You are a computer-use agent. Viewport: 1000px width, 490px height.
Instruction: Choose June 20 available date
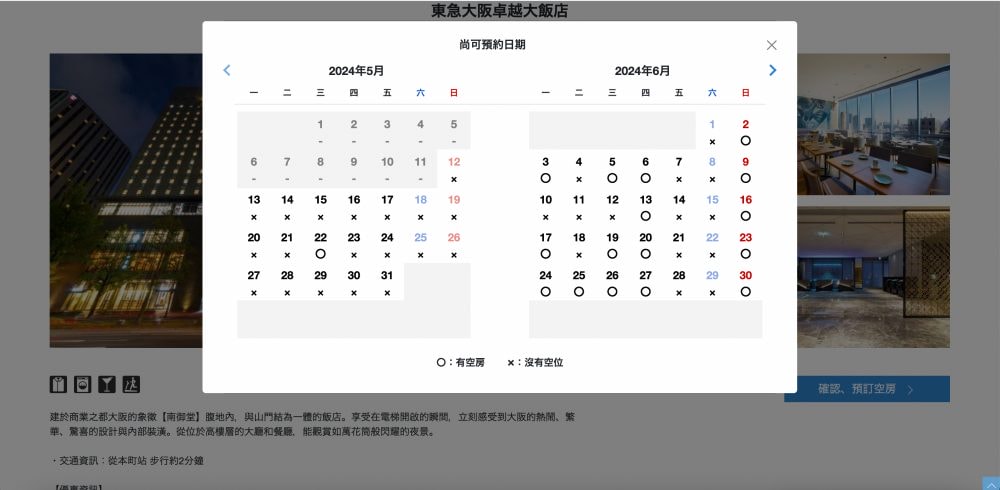click(645, 245)
